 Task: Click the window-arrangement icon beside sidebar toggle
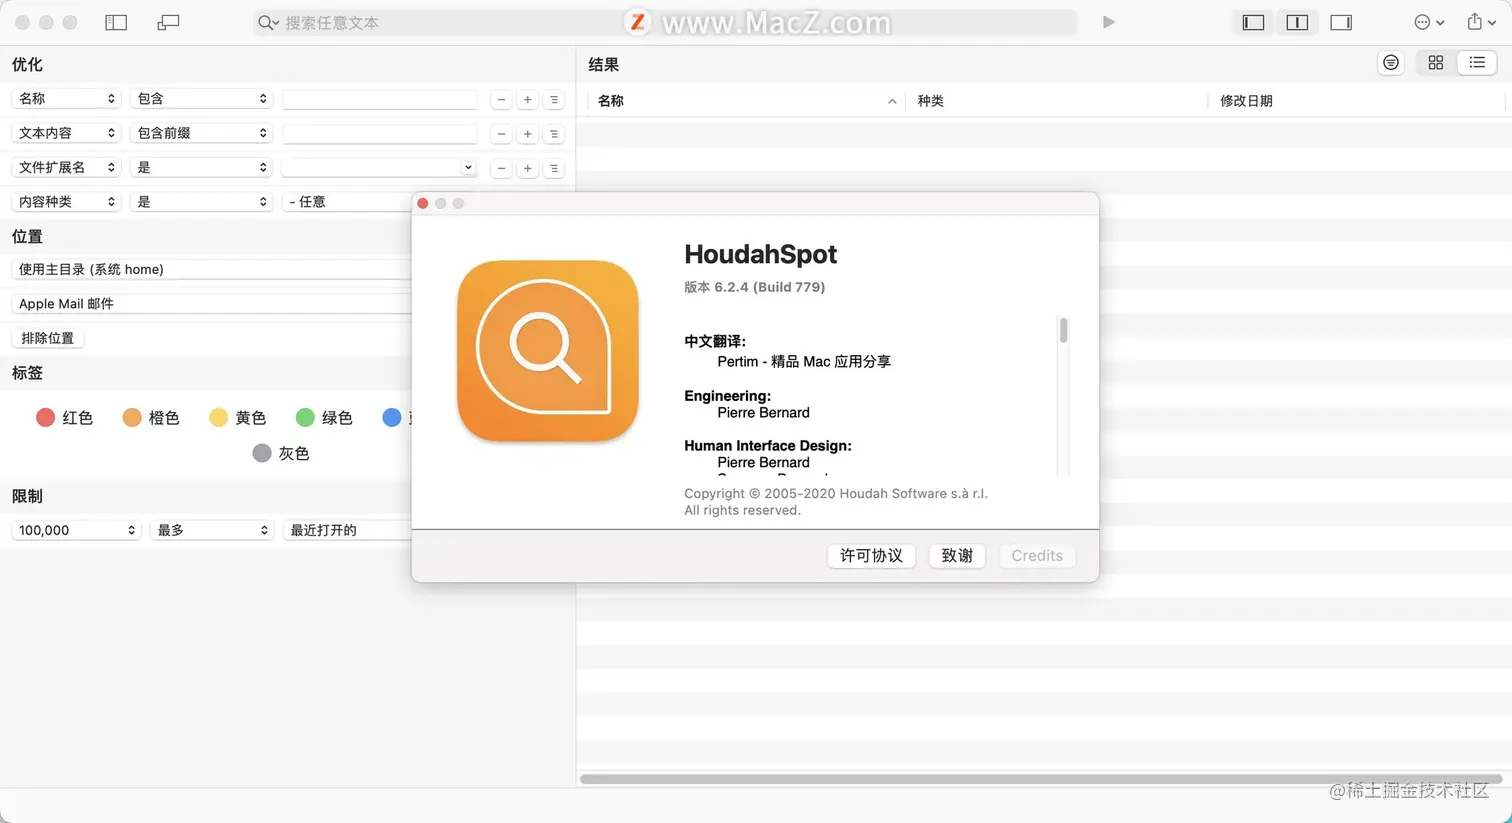point(168,22)
